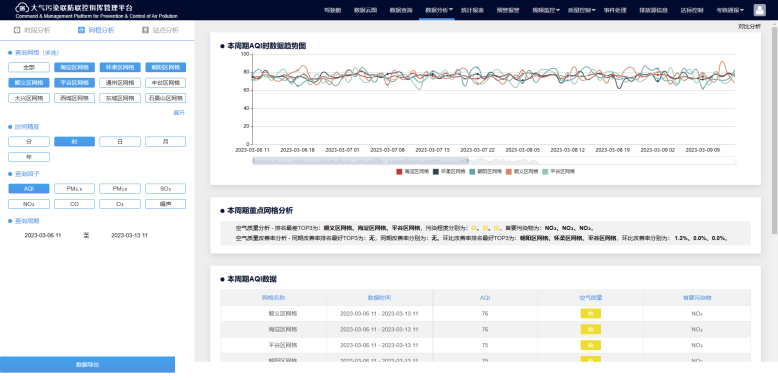
Task: Select the 时段分析 clock icon tab
Action: pyautogui.click(x=17, y=30)
